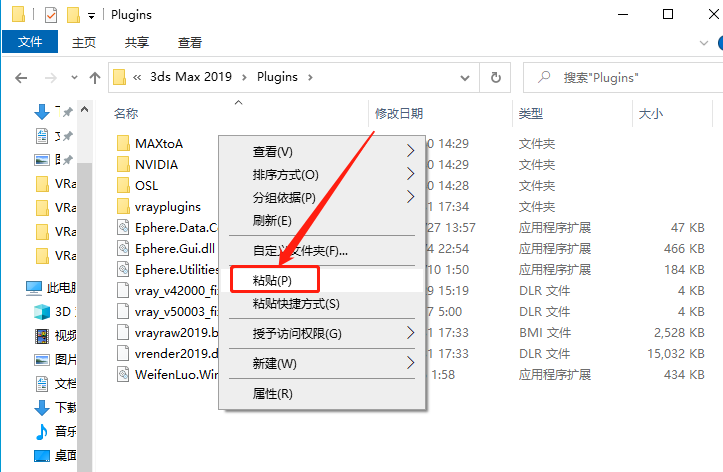This screenshot has width=723, height=472.
Task: Open the 新建(W) submenu
Action: click(322, 363)
